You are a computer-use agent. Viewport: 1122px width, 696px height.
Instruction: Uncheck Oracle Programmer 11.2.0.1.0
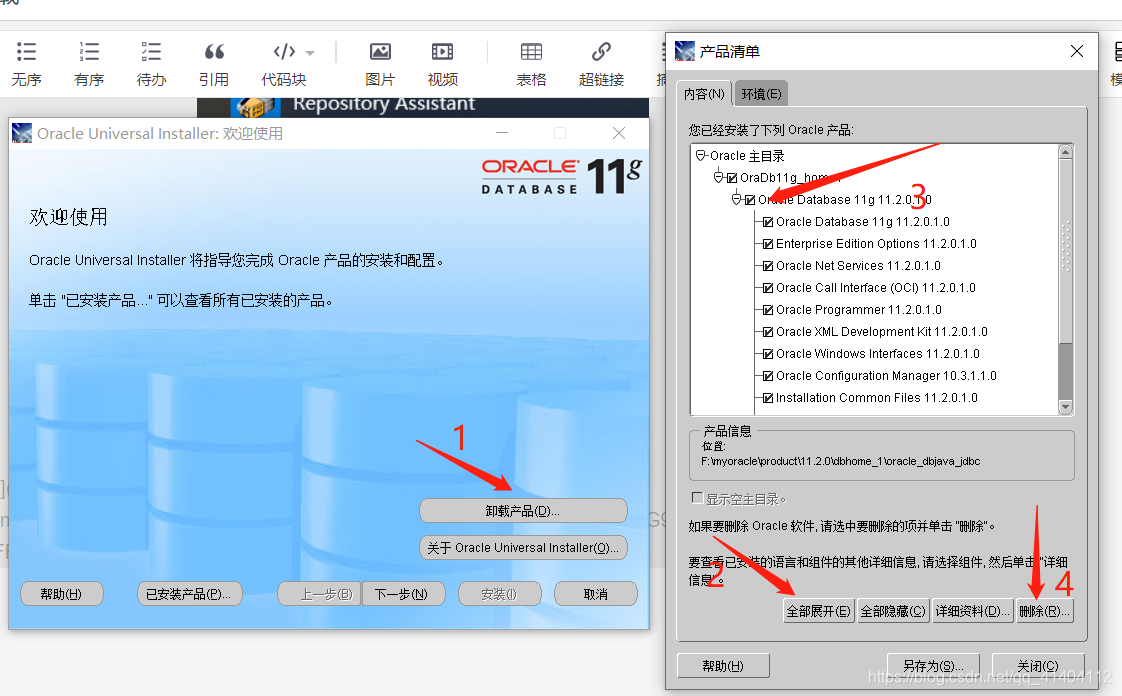pos(768,310)
